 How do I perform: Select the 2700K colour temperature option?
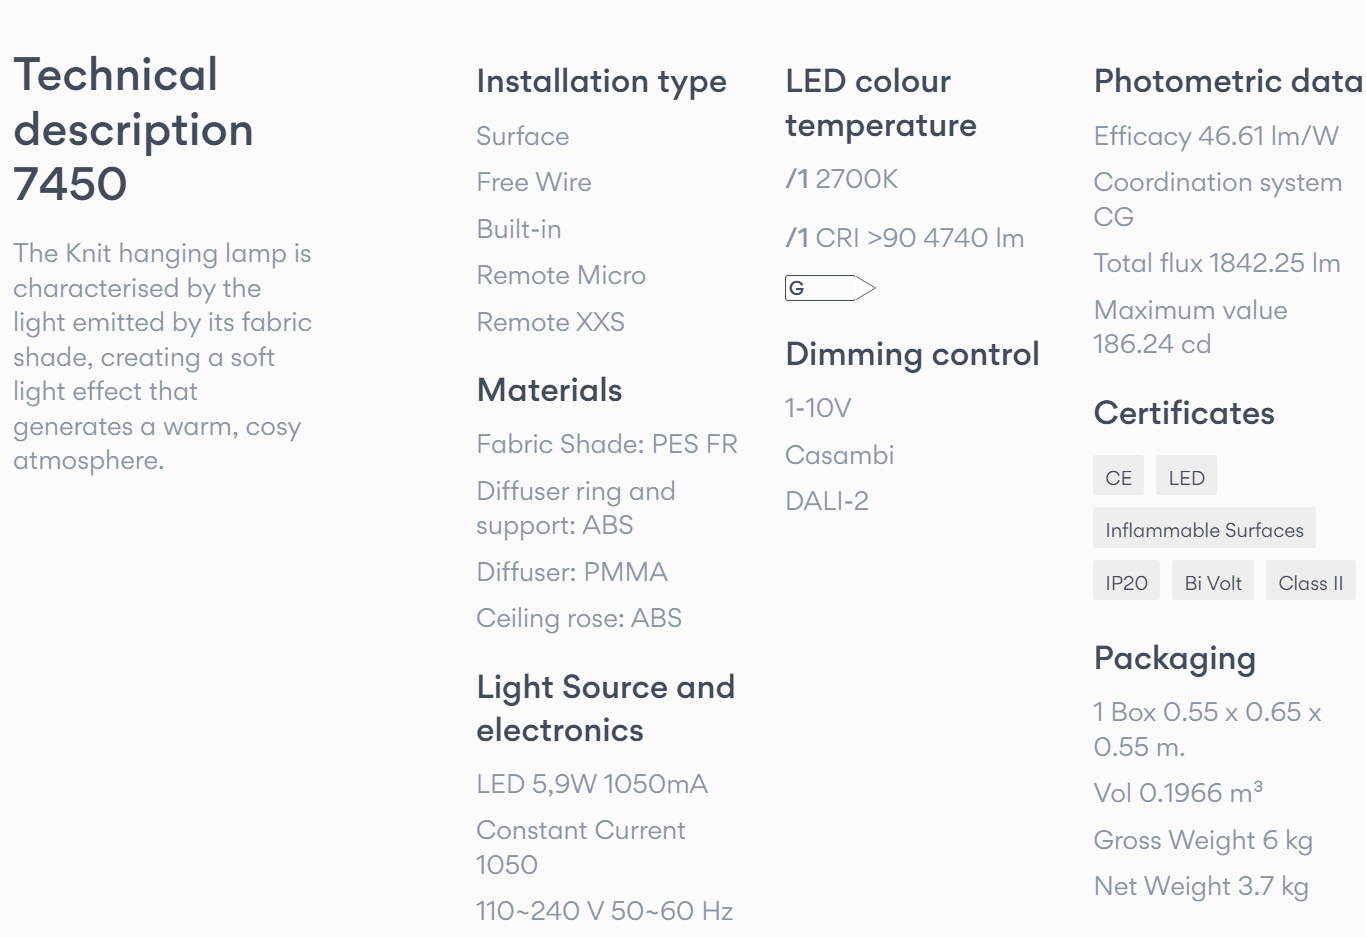(842, 179)
